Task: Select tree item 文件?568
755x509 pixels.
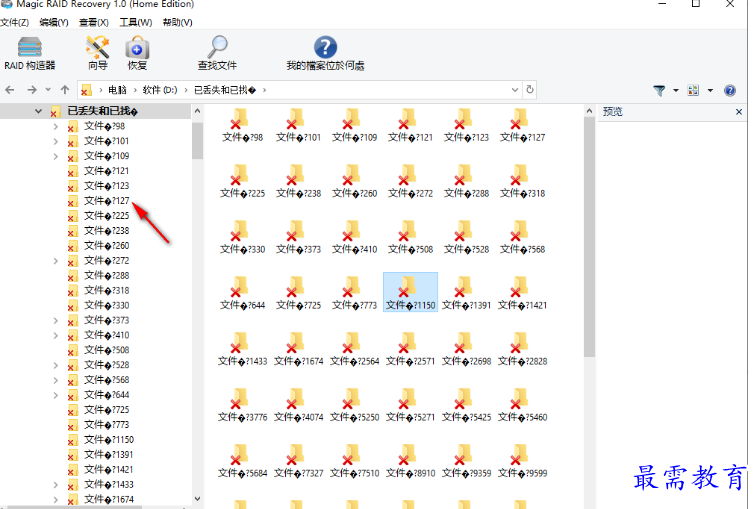Action: pyautogui.click(x=106, y=380)
